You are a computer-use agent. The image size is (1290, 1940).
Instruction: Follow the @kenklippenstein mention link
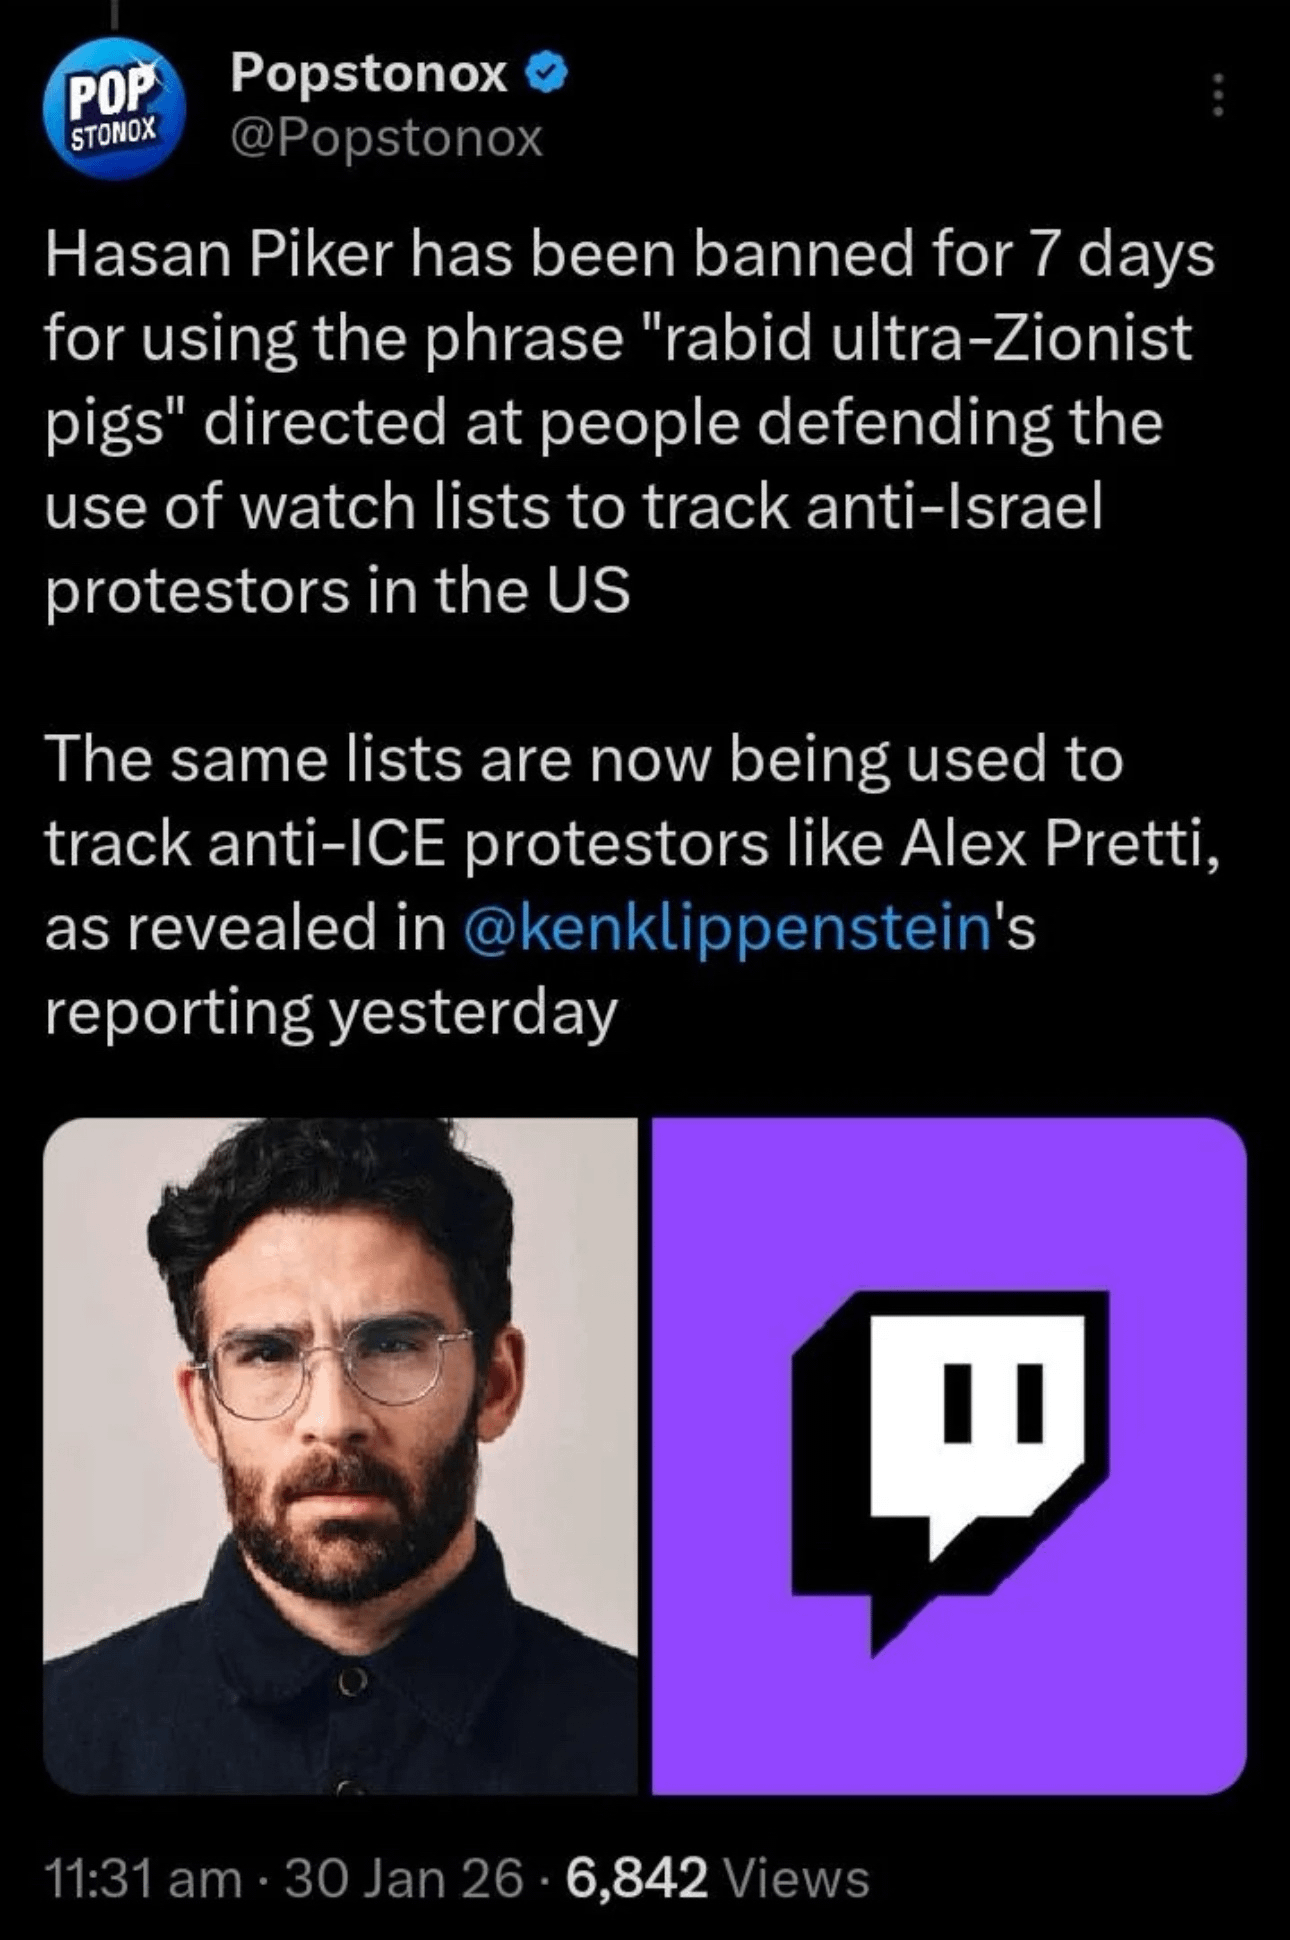(727, 927)
